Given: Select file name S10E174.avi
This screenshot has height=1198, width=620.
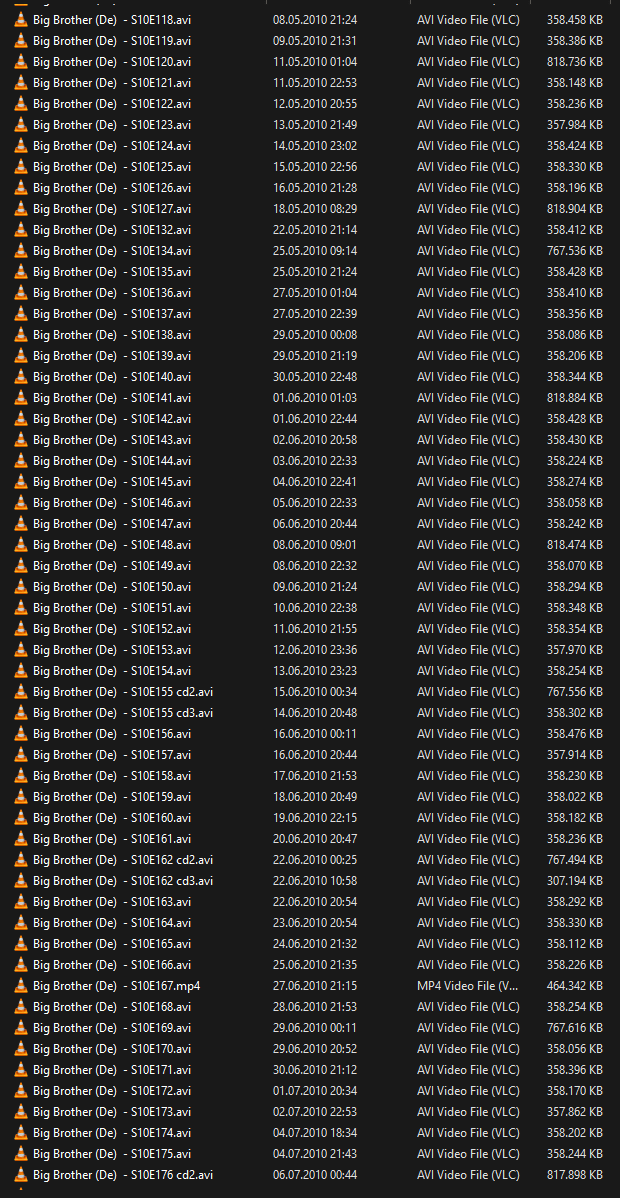Looking at the screenshot, I should (x=112, y=1133).
